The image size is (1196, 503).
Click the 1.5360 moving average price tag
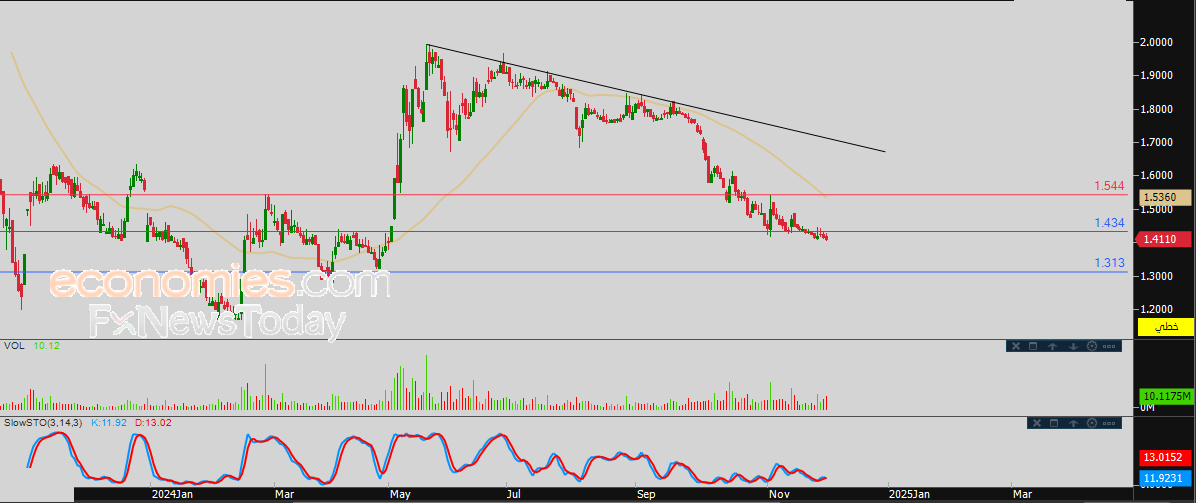click(x=1166, y=198)
